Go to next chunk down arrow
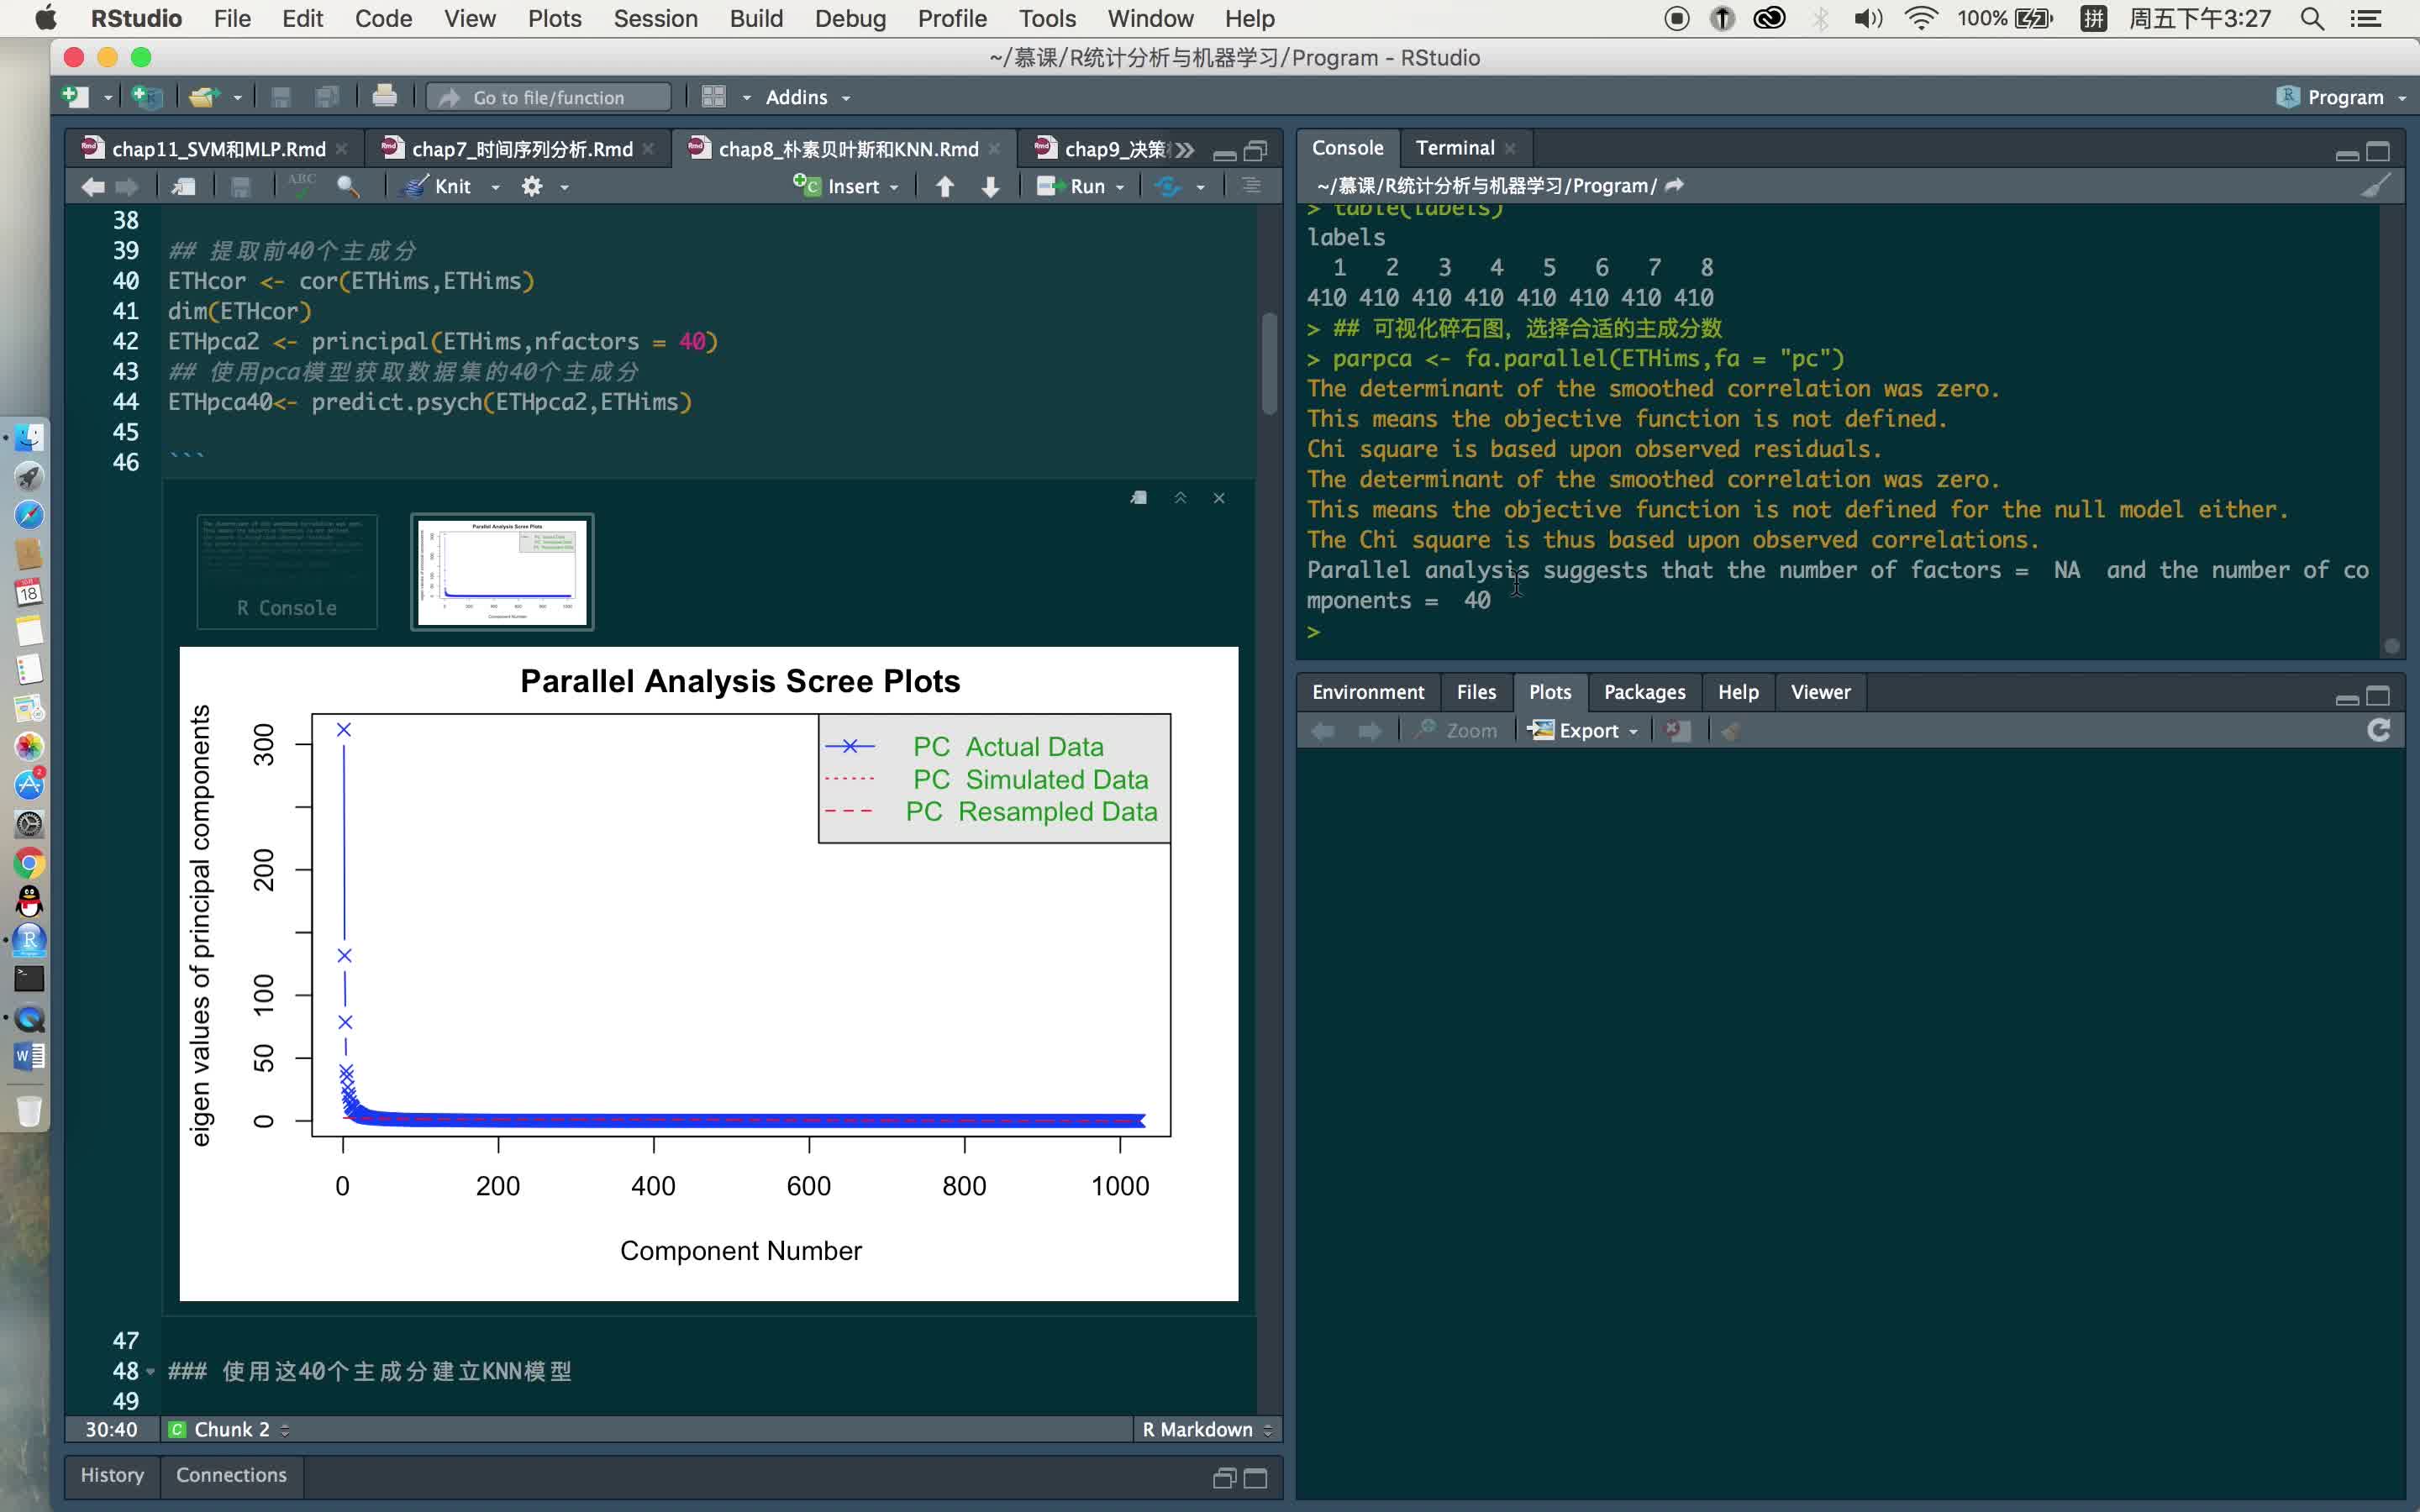The image size is (2420, 1512). 991,187
